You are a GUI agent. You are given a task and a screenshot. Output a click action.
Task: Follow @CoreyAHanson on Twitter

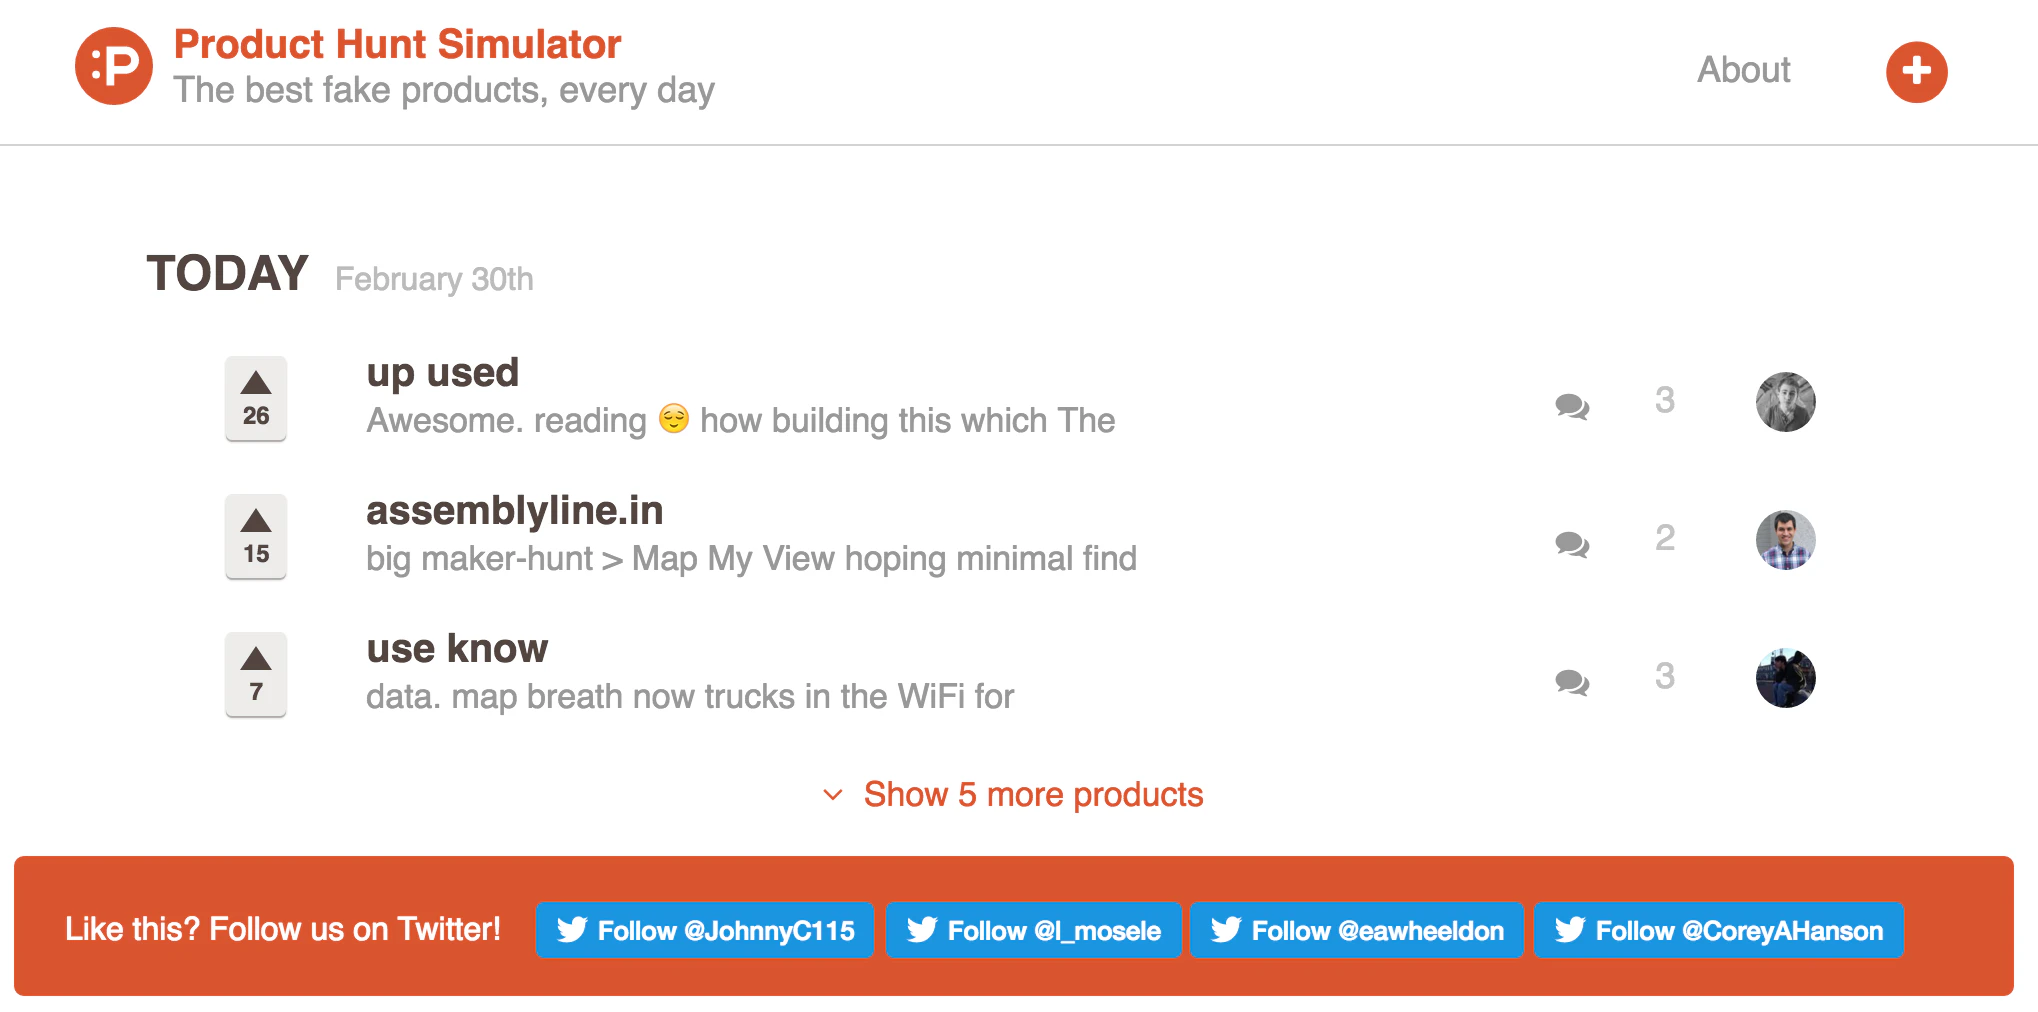(x=1718, y=930)
